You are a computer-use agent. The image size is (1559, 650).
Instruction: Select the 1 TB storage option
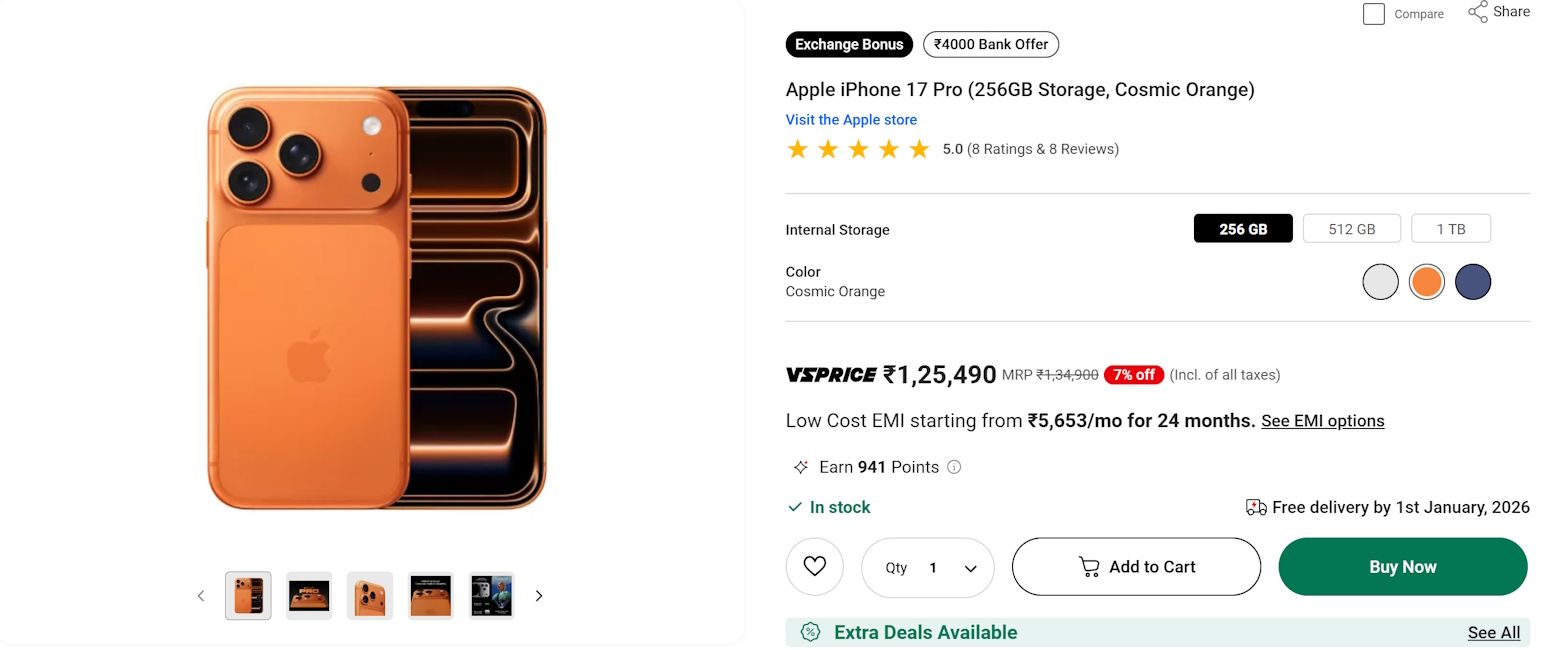(1450, 228)
